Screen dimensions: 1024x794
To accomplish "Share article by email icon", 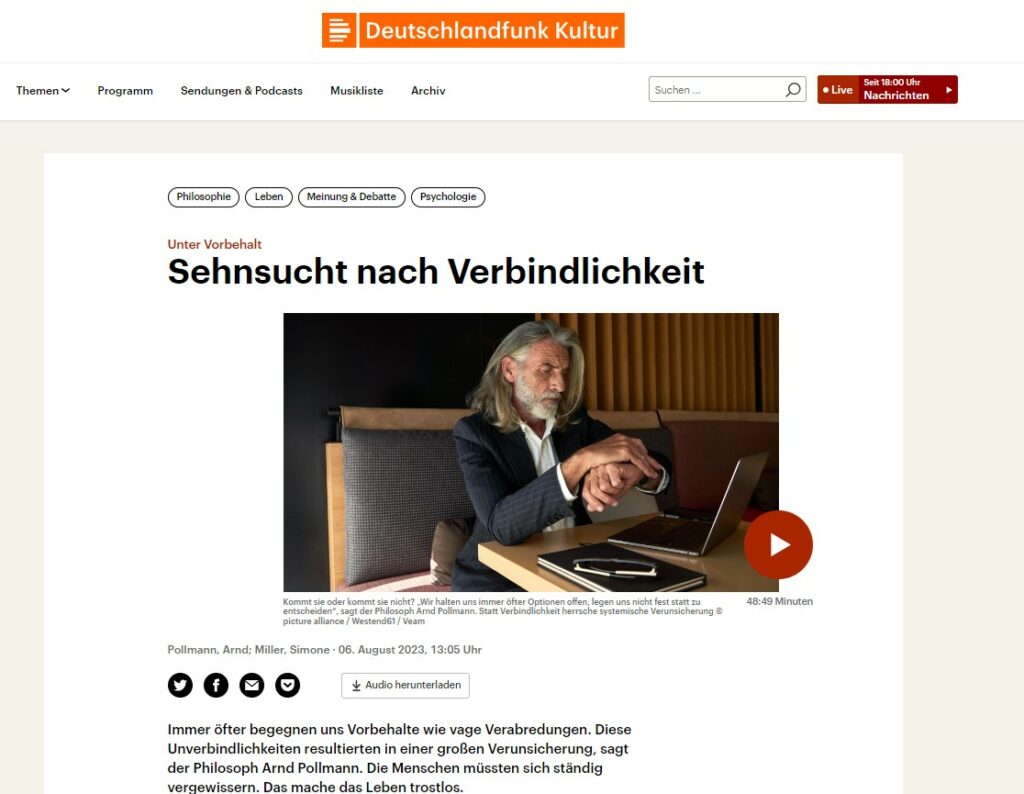I will click(251, 685).
